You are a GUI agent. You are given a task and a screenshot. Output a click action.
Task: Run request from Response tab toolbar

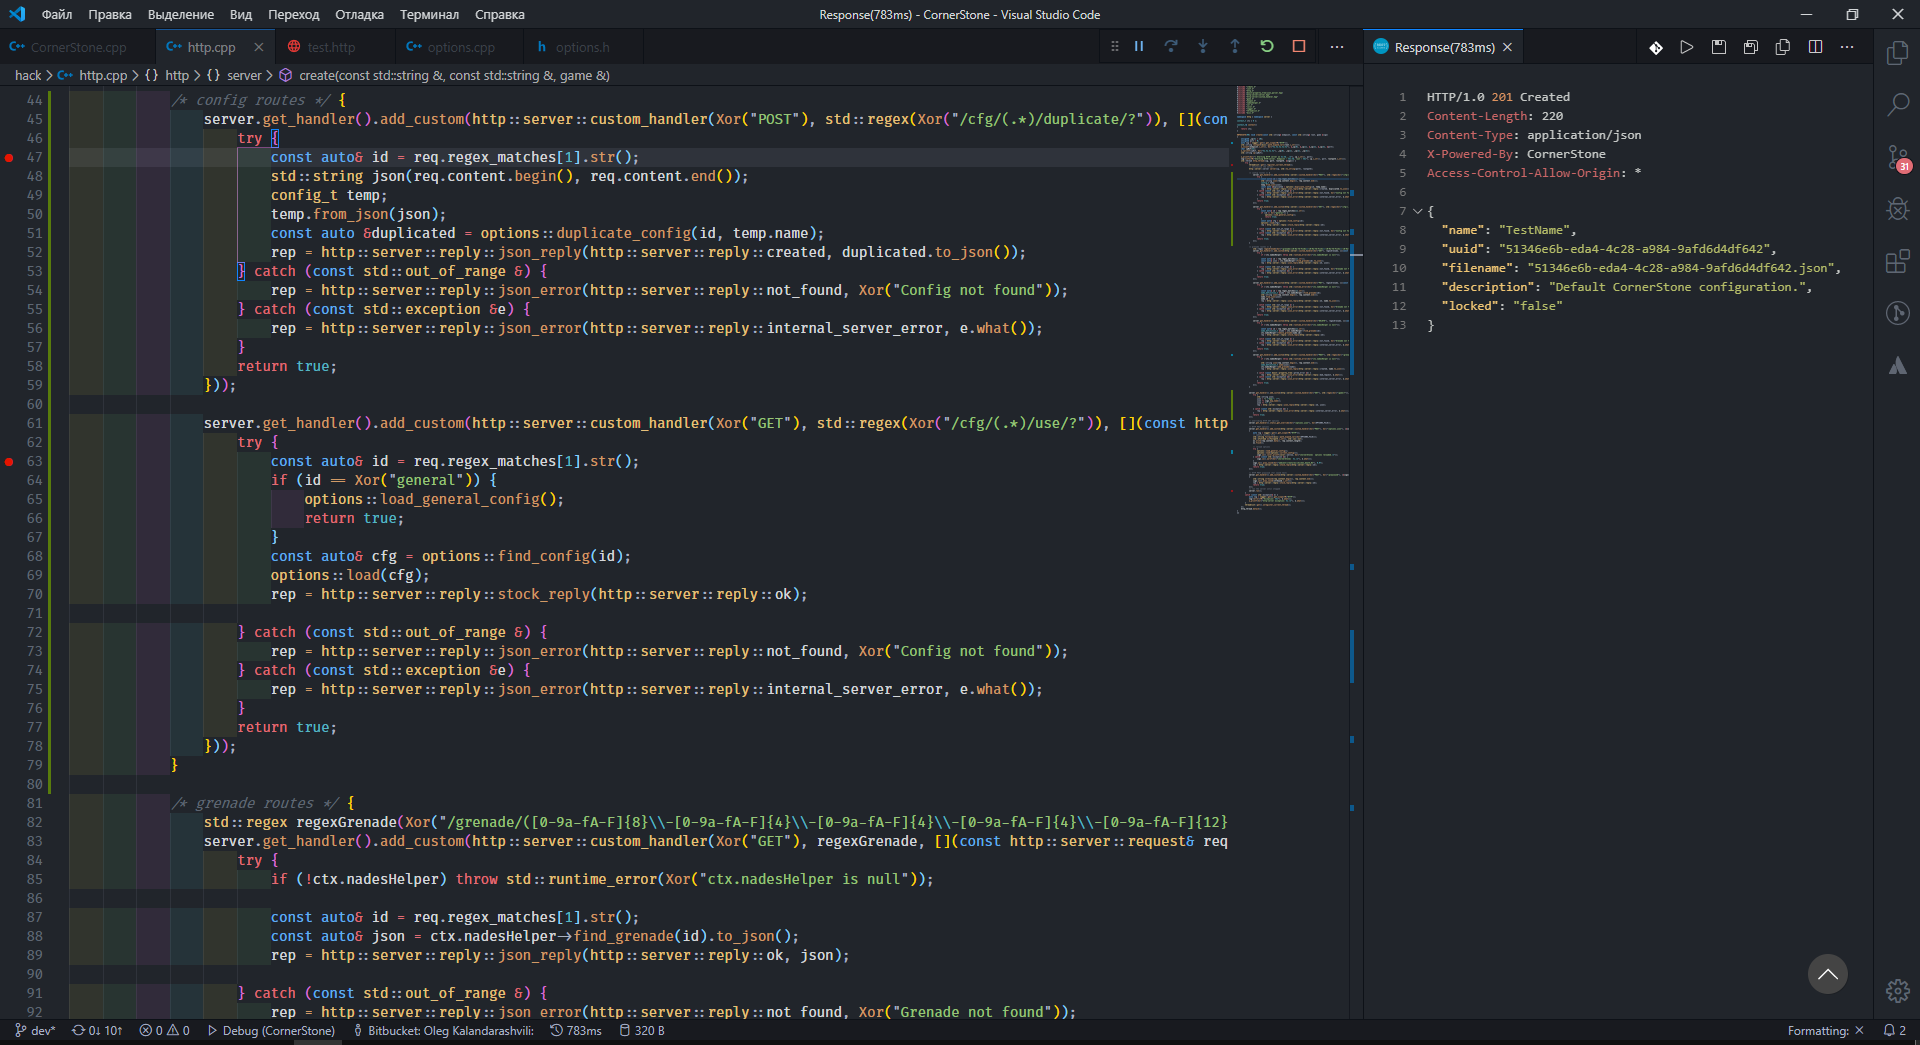tap(1687, 47)
